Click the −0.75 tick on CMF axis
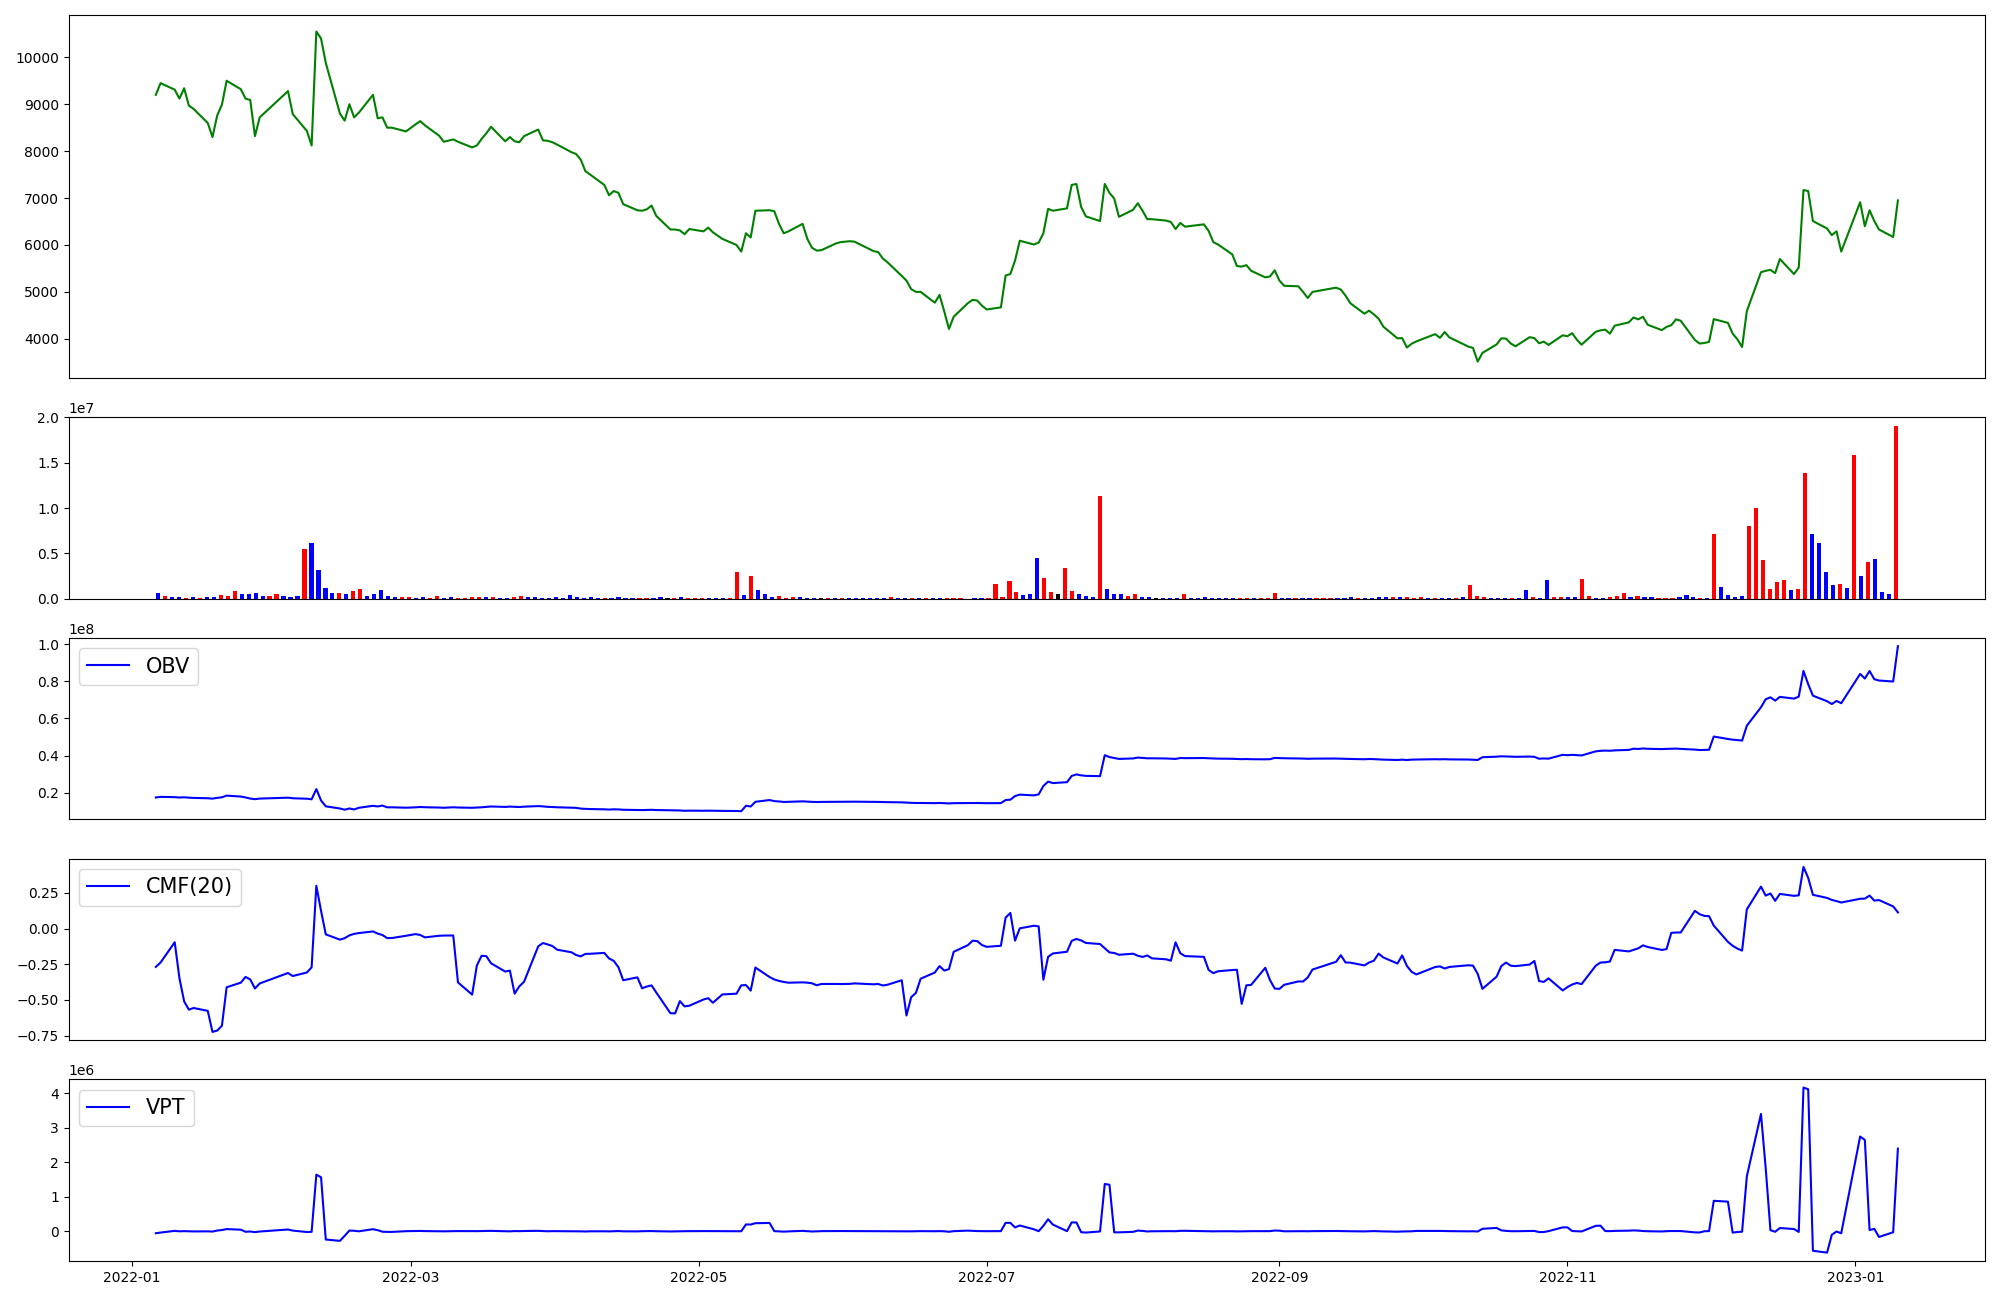 click(x=36, y=1036)
